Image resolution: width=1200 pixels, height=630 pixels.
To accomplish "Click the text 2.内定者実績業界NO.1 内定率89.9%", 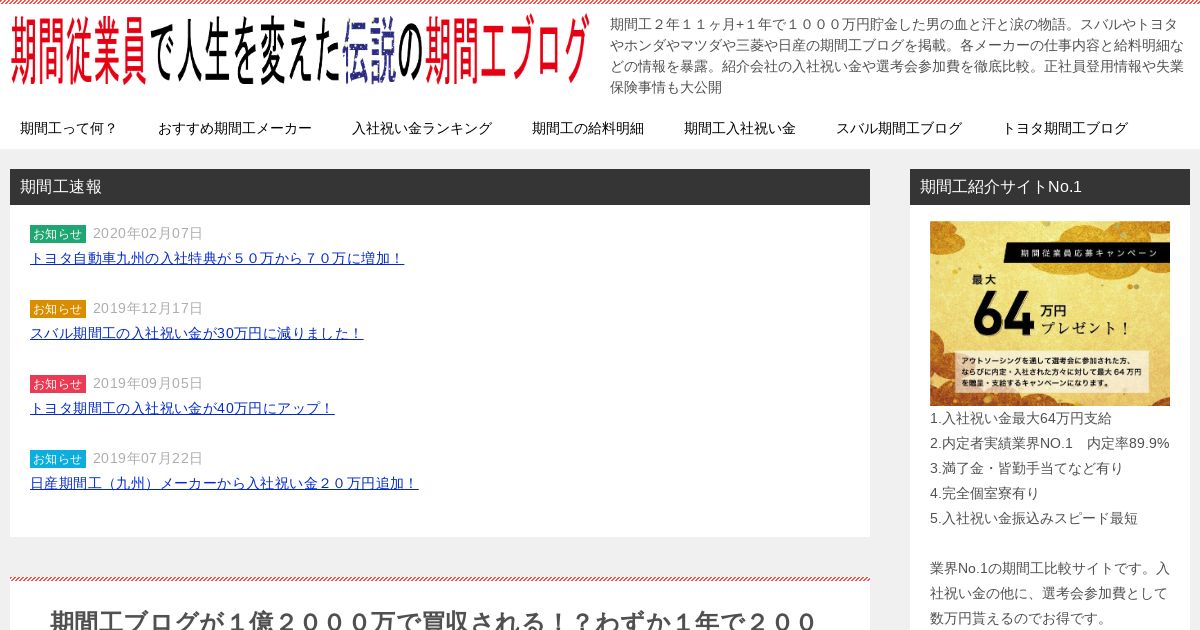I will coord(1050,443).
